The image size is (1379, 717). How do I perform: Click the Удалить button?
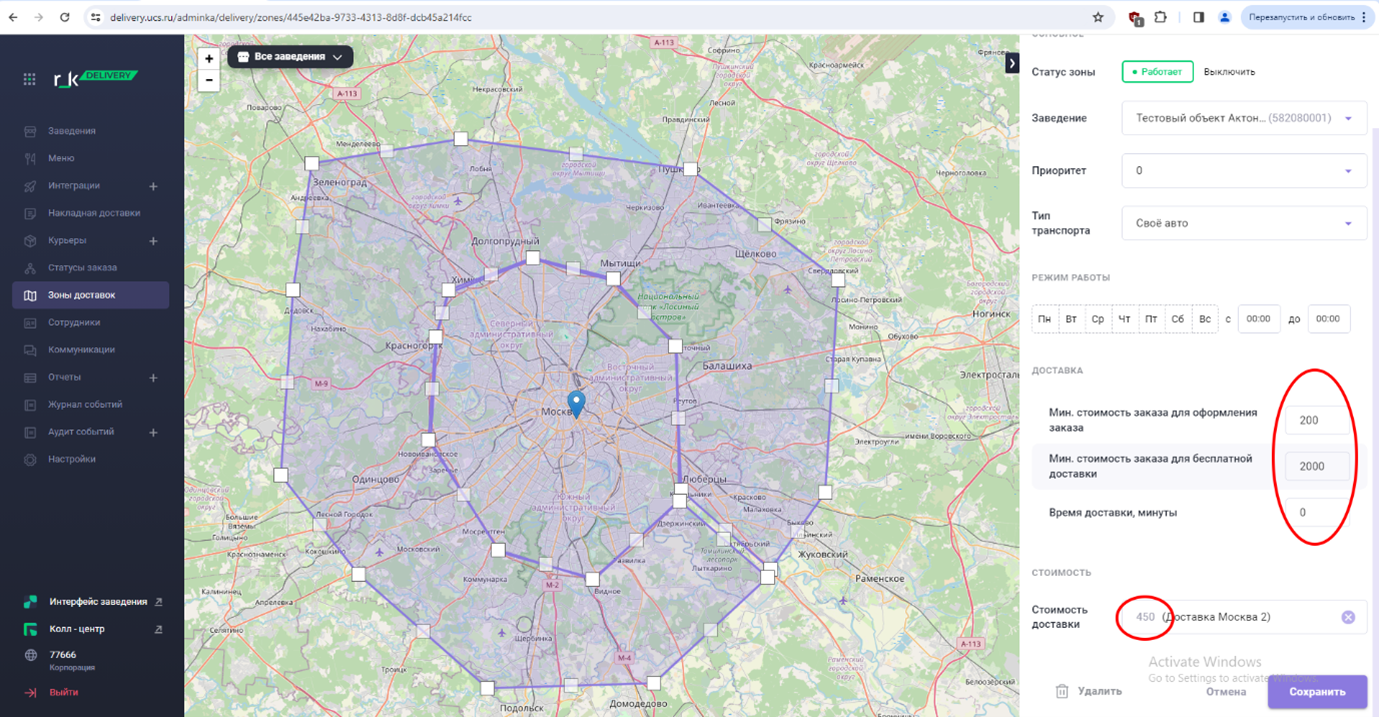click(1089, 691)
